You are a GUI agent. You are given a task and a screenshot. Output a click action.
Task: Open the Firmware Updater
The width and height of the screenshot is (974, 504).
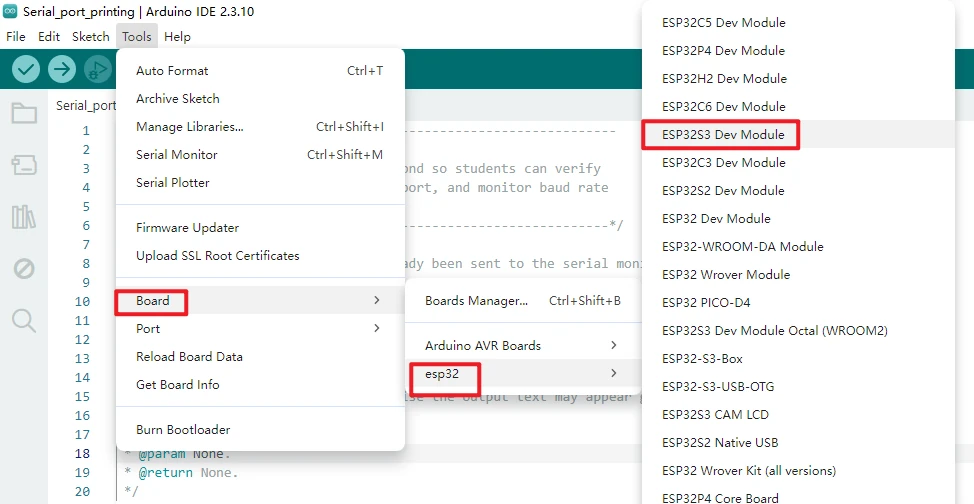(x=260, y=227)
